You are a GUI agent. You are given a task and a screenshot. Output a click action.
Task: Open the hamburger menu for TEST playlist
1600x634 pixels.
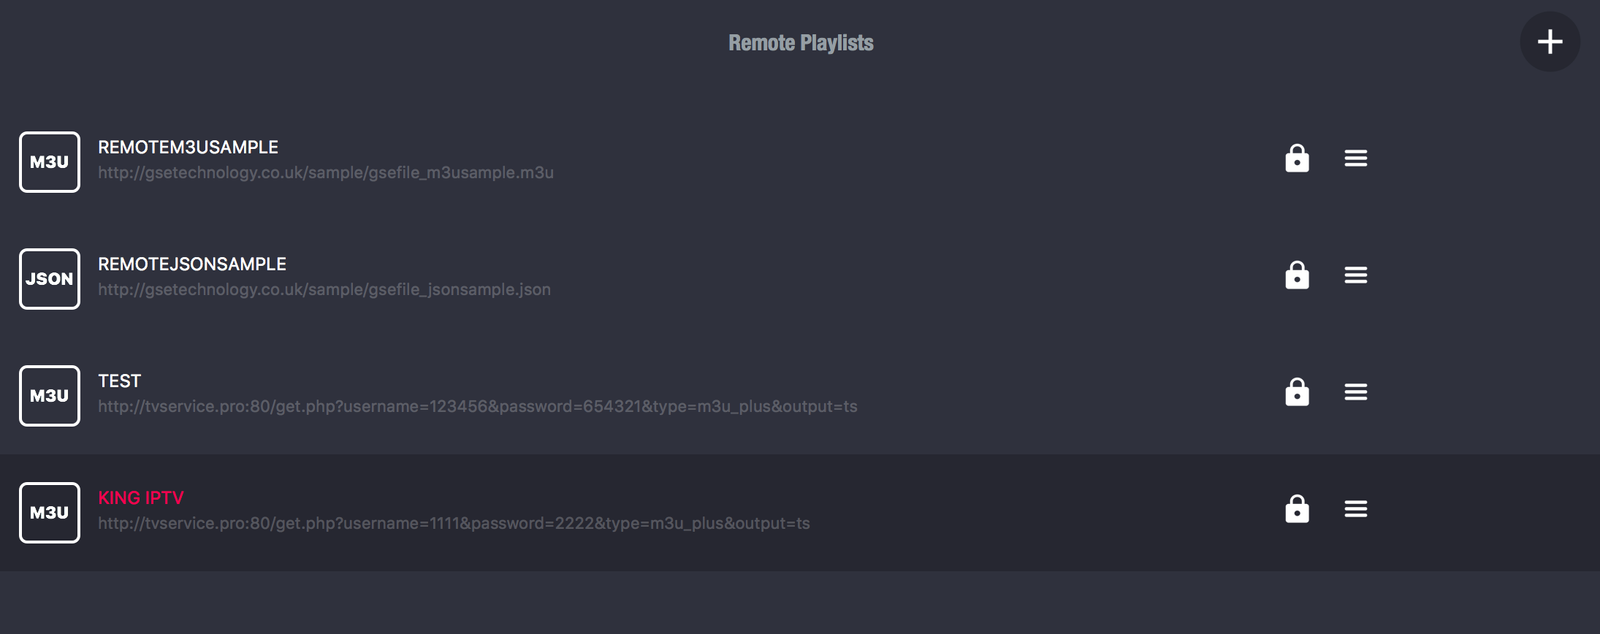(1355, 392)
